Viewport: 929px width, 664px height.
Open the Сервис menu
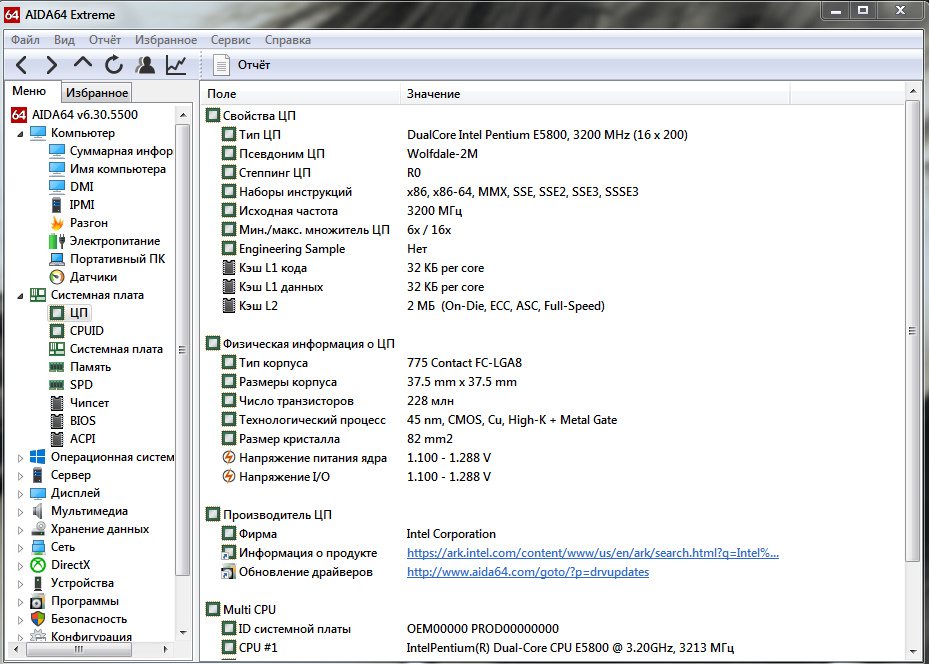(230, 40)
